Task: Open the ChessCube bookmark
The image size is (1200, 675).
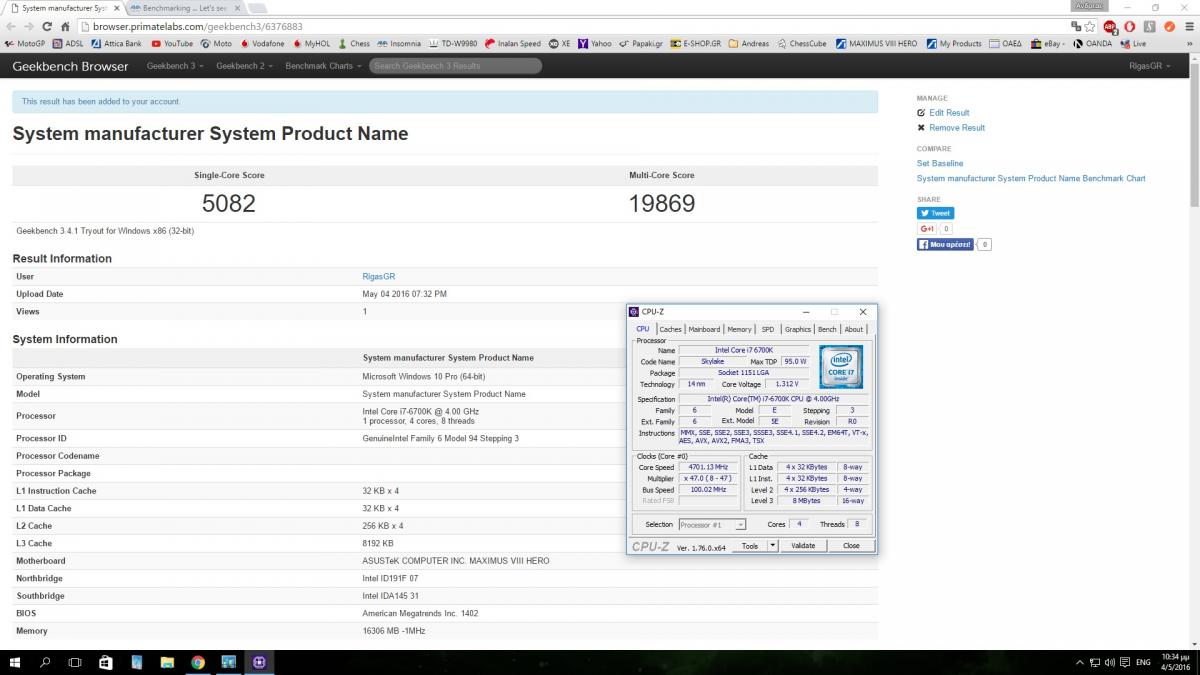Action: click(x=802, y=44)
